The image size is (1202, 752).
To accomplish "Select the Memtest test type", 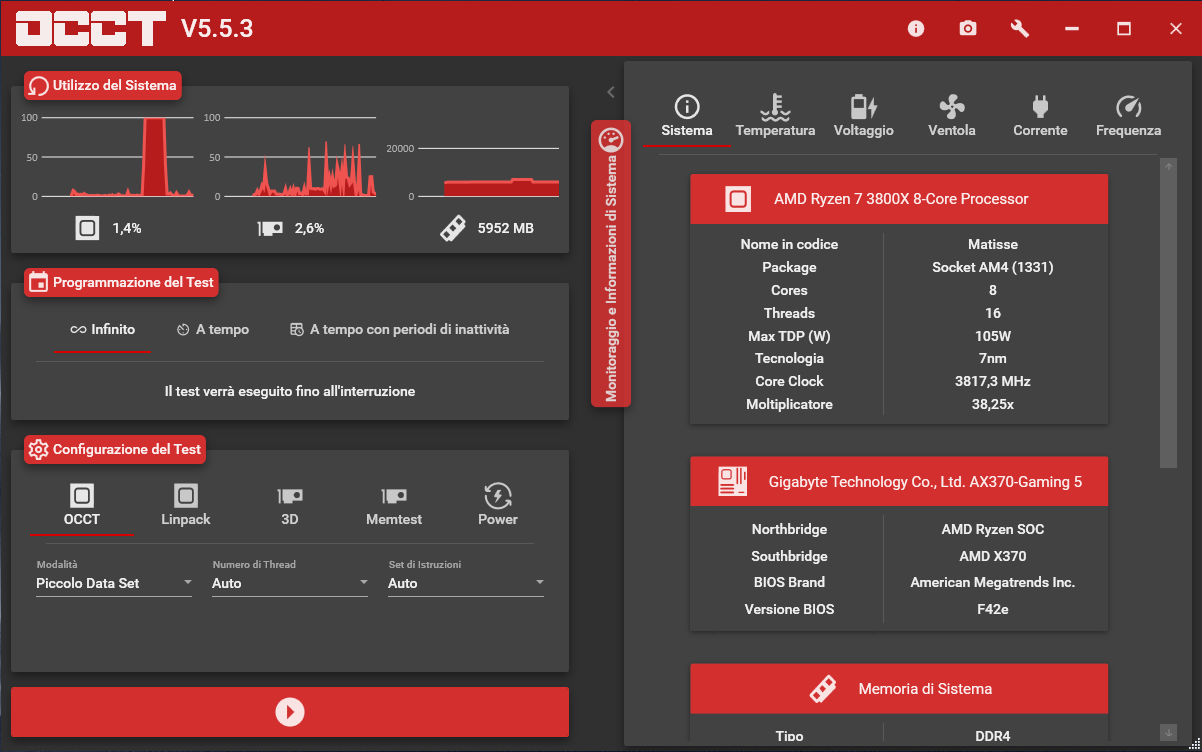I will point(394,506).
